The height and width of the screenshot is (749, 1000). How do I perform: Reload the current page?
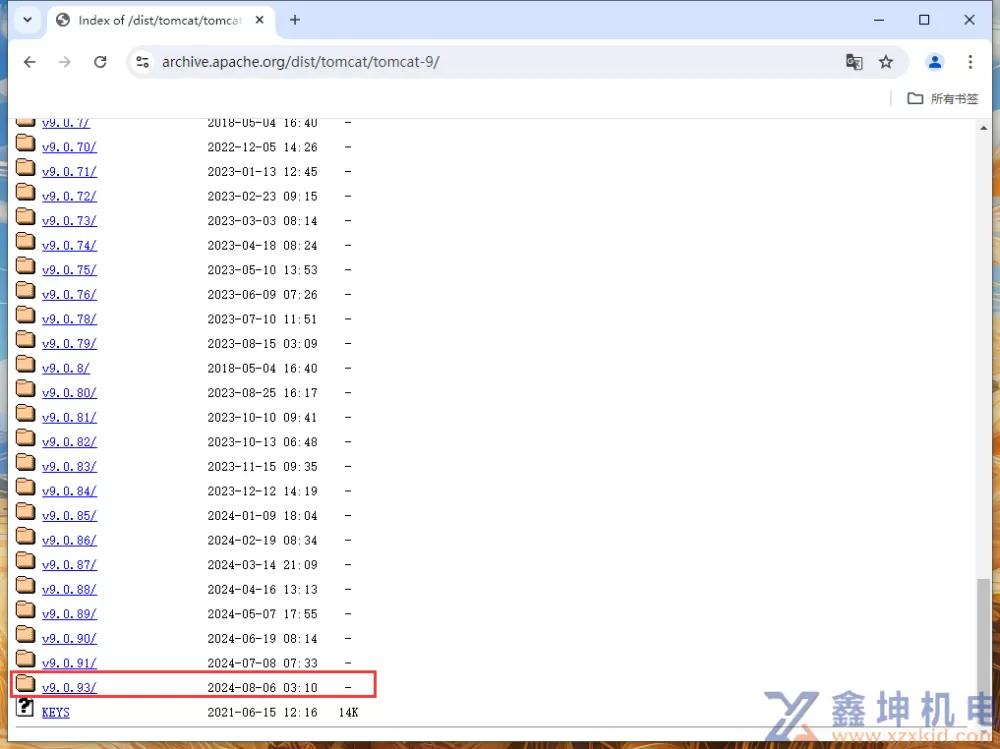point(100,62)
